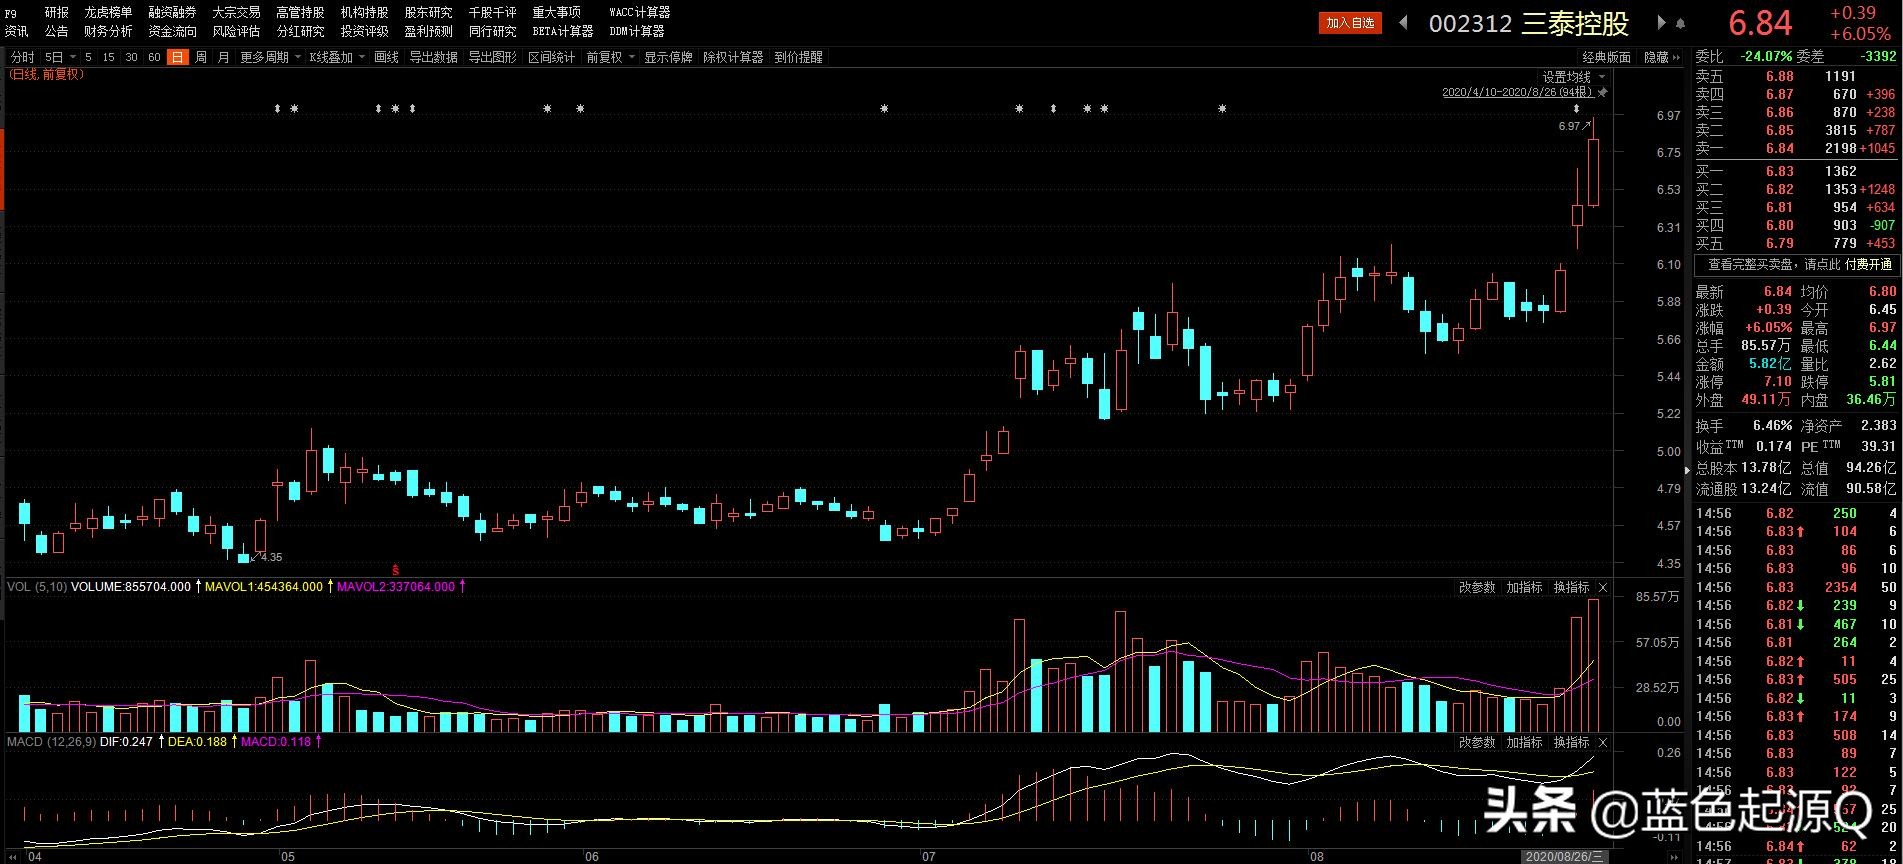Open the K线叠加 dropdown

pyautogui.click(x=336, y=57)
